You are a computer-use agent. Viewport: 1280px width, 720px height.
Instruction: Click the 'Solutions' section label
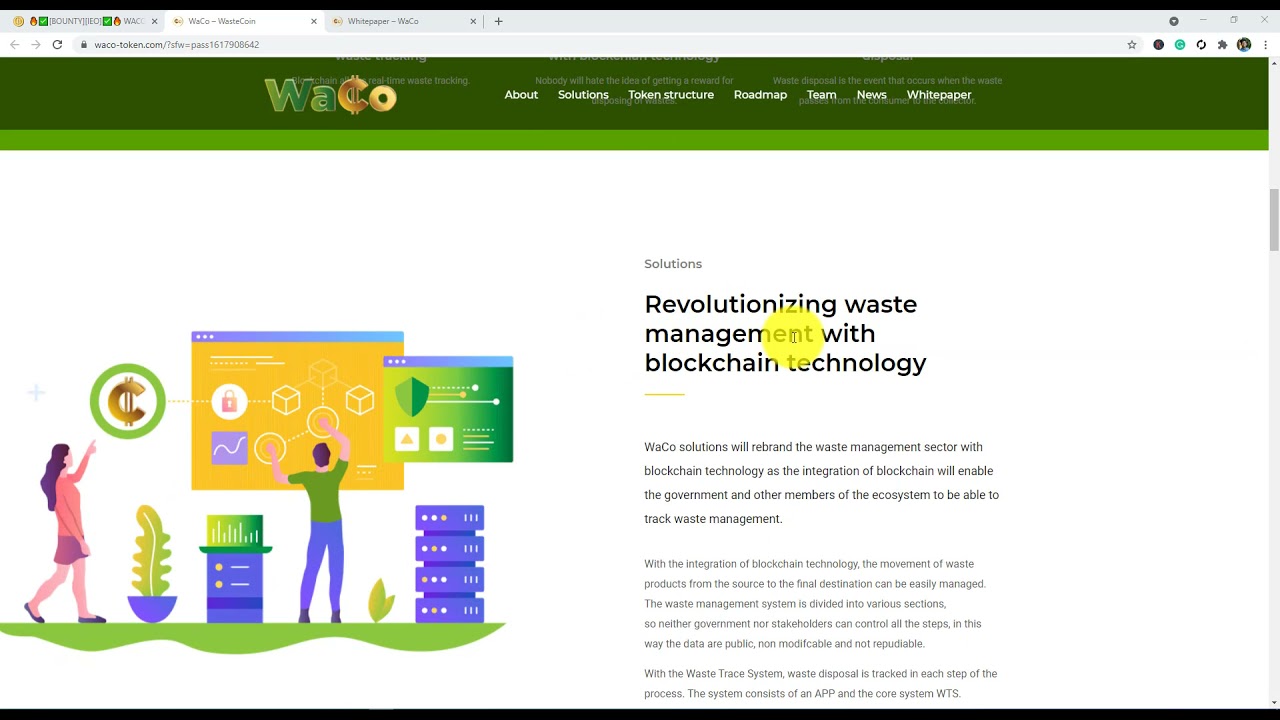tap(673, 264)
